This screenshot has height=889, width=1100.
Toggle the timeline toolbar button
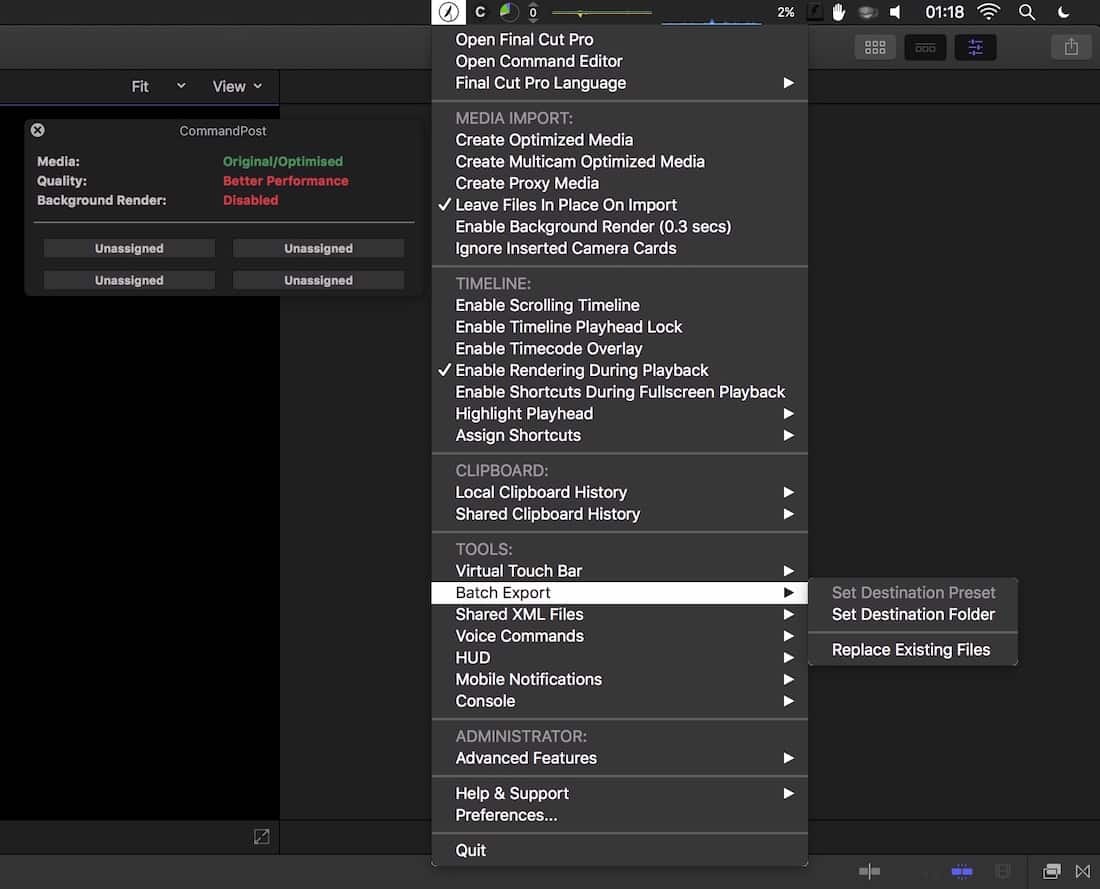tap(925, 48)
